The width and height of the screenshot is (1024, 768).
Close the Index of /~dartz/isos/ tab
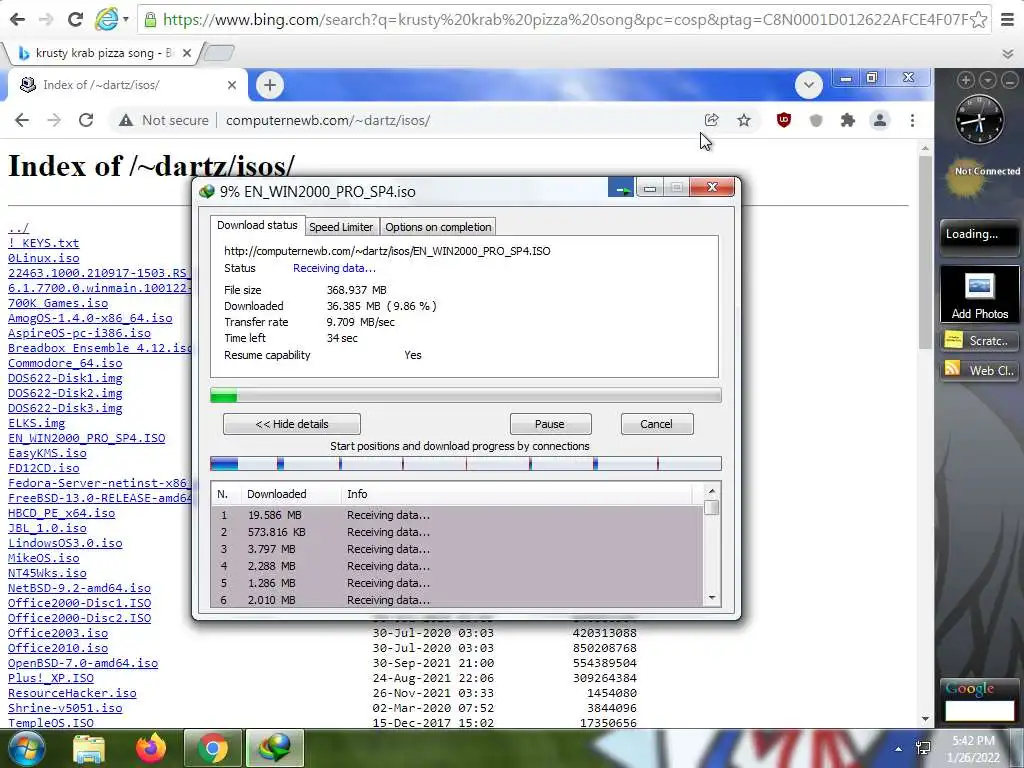click(x=232, y=85)
